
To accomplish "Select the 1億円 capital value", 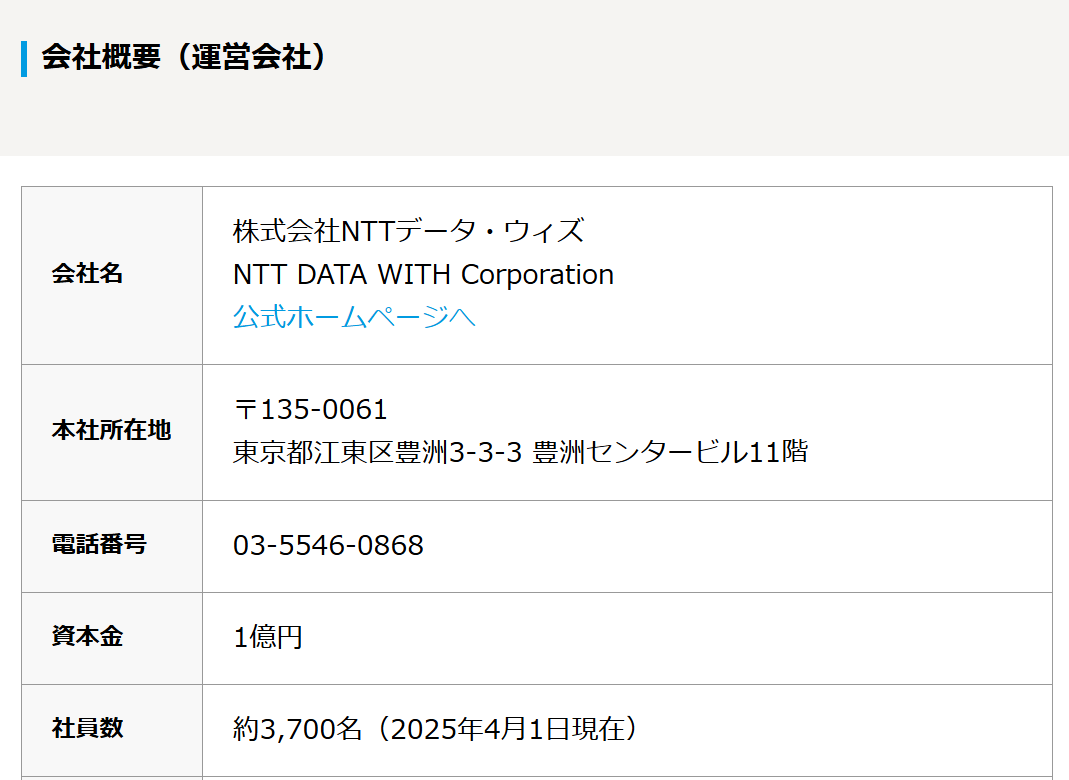I will 267,637.
